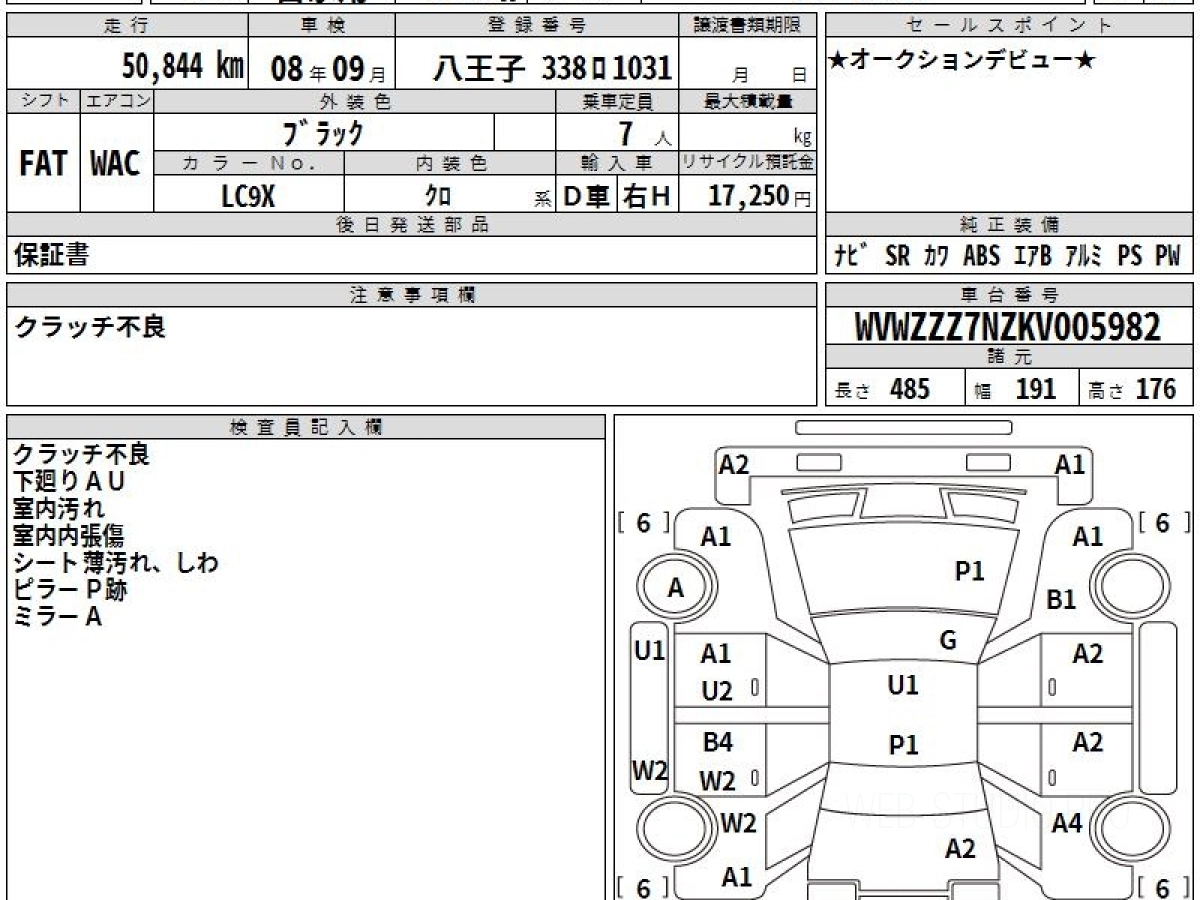Select the A4 damage mark on diagram
1200x900 pixels.
pos(1067,823)
